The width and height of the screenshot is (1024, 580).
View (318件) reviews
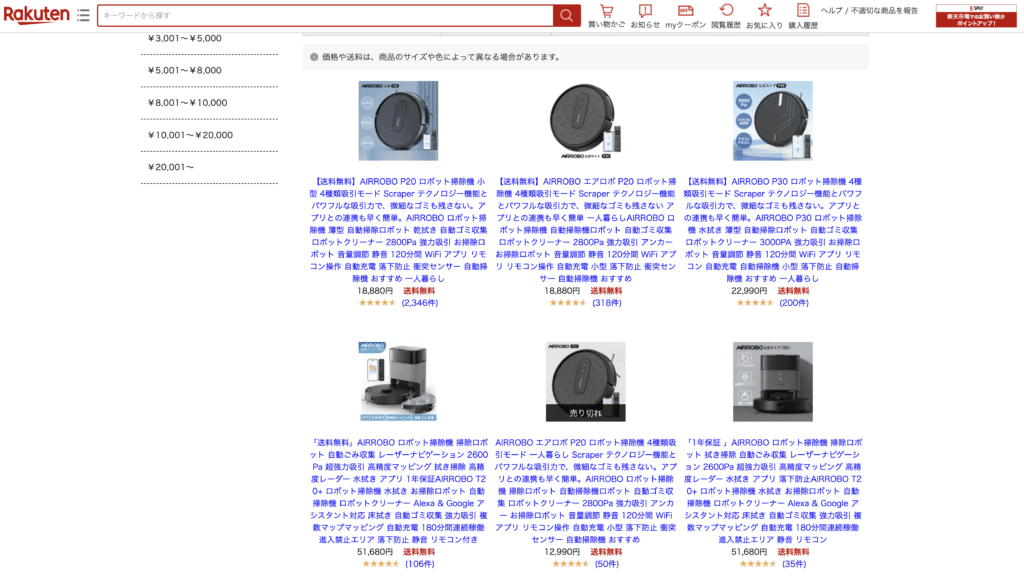607,303
